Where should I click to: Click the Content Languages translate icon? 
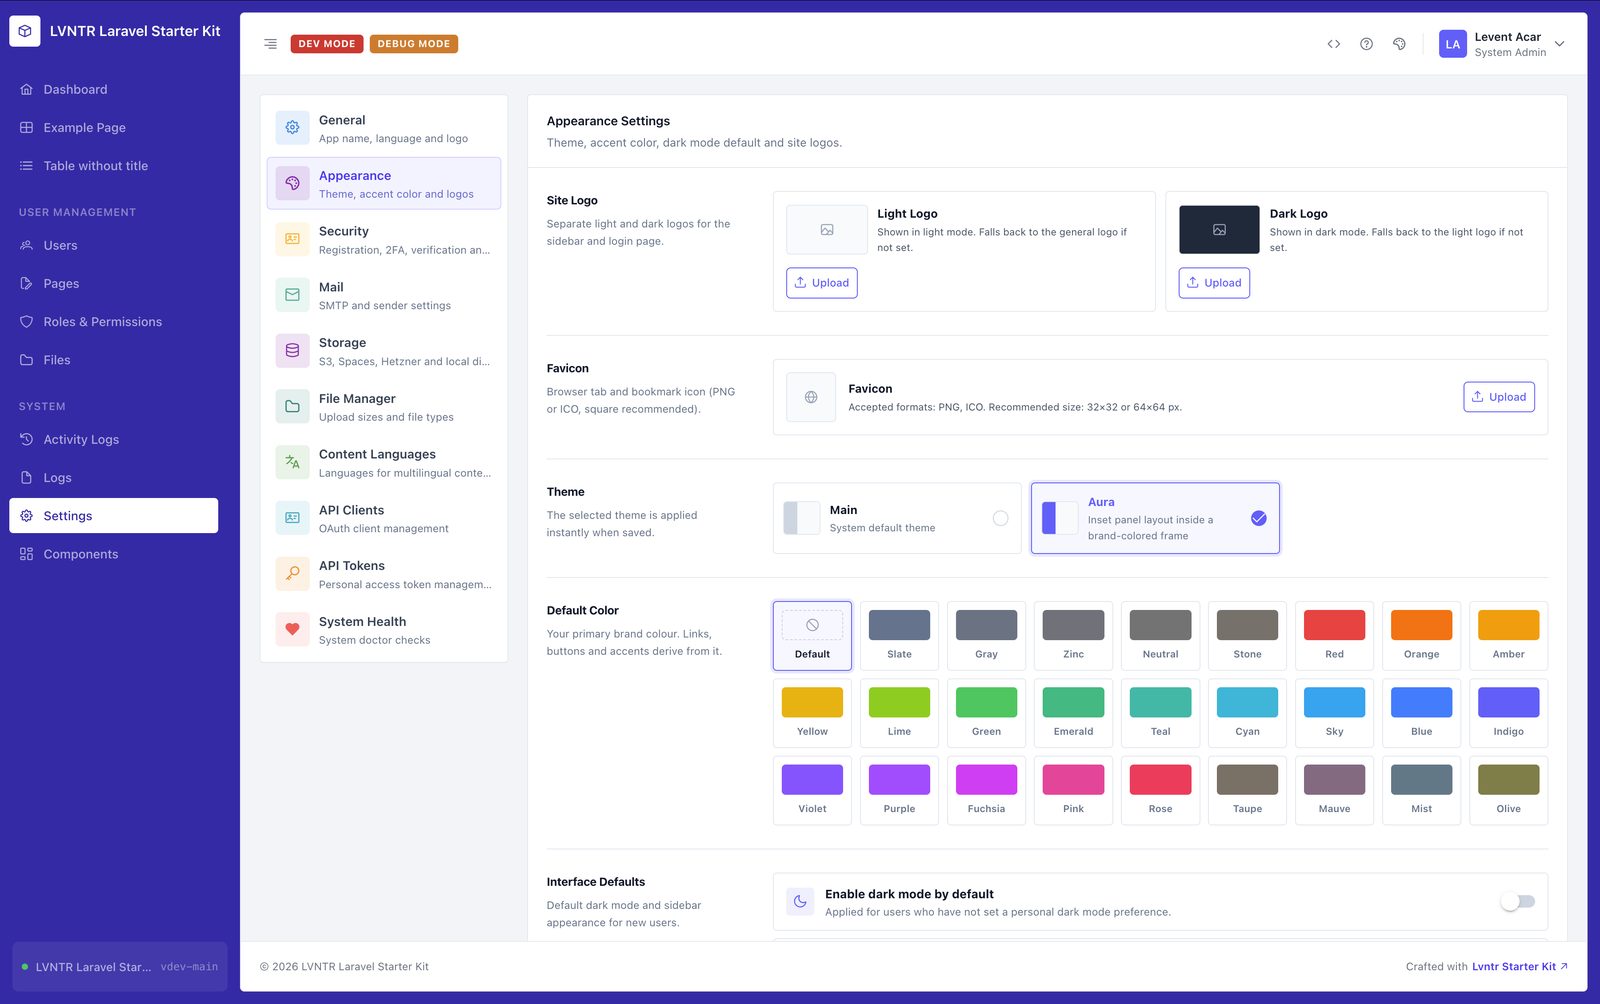coord(292,462)
